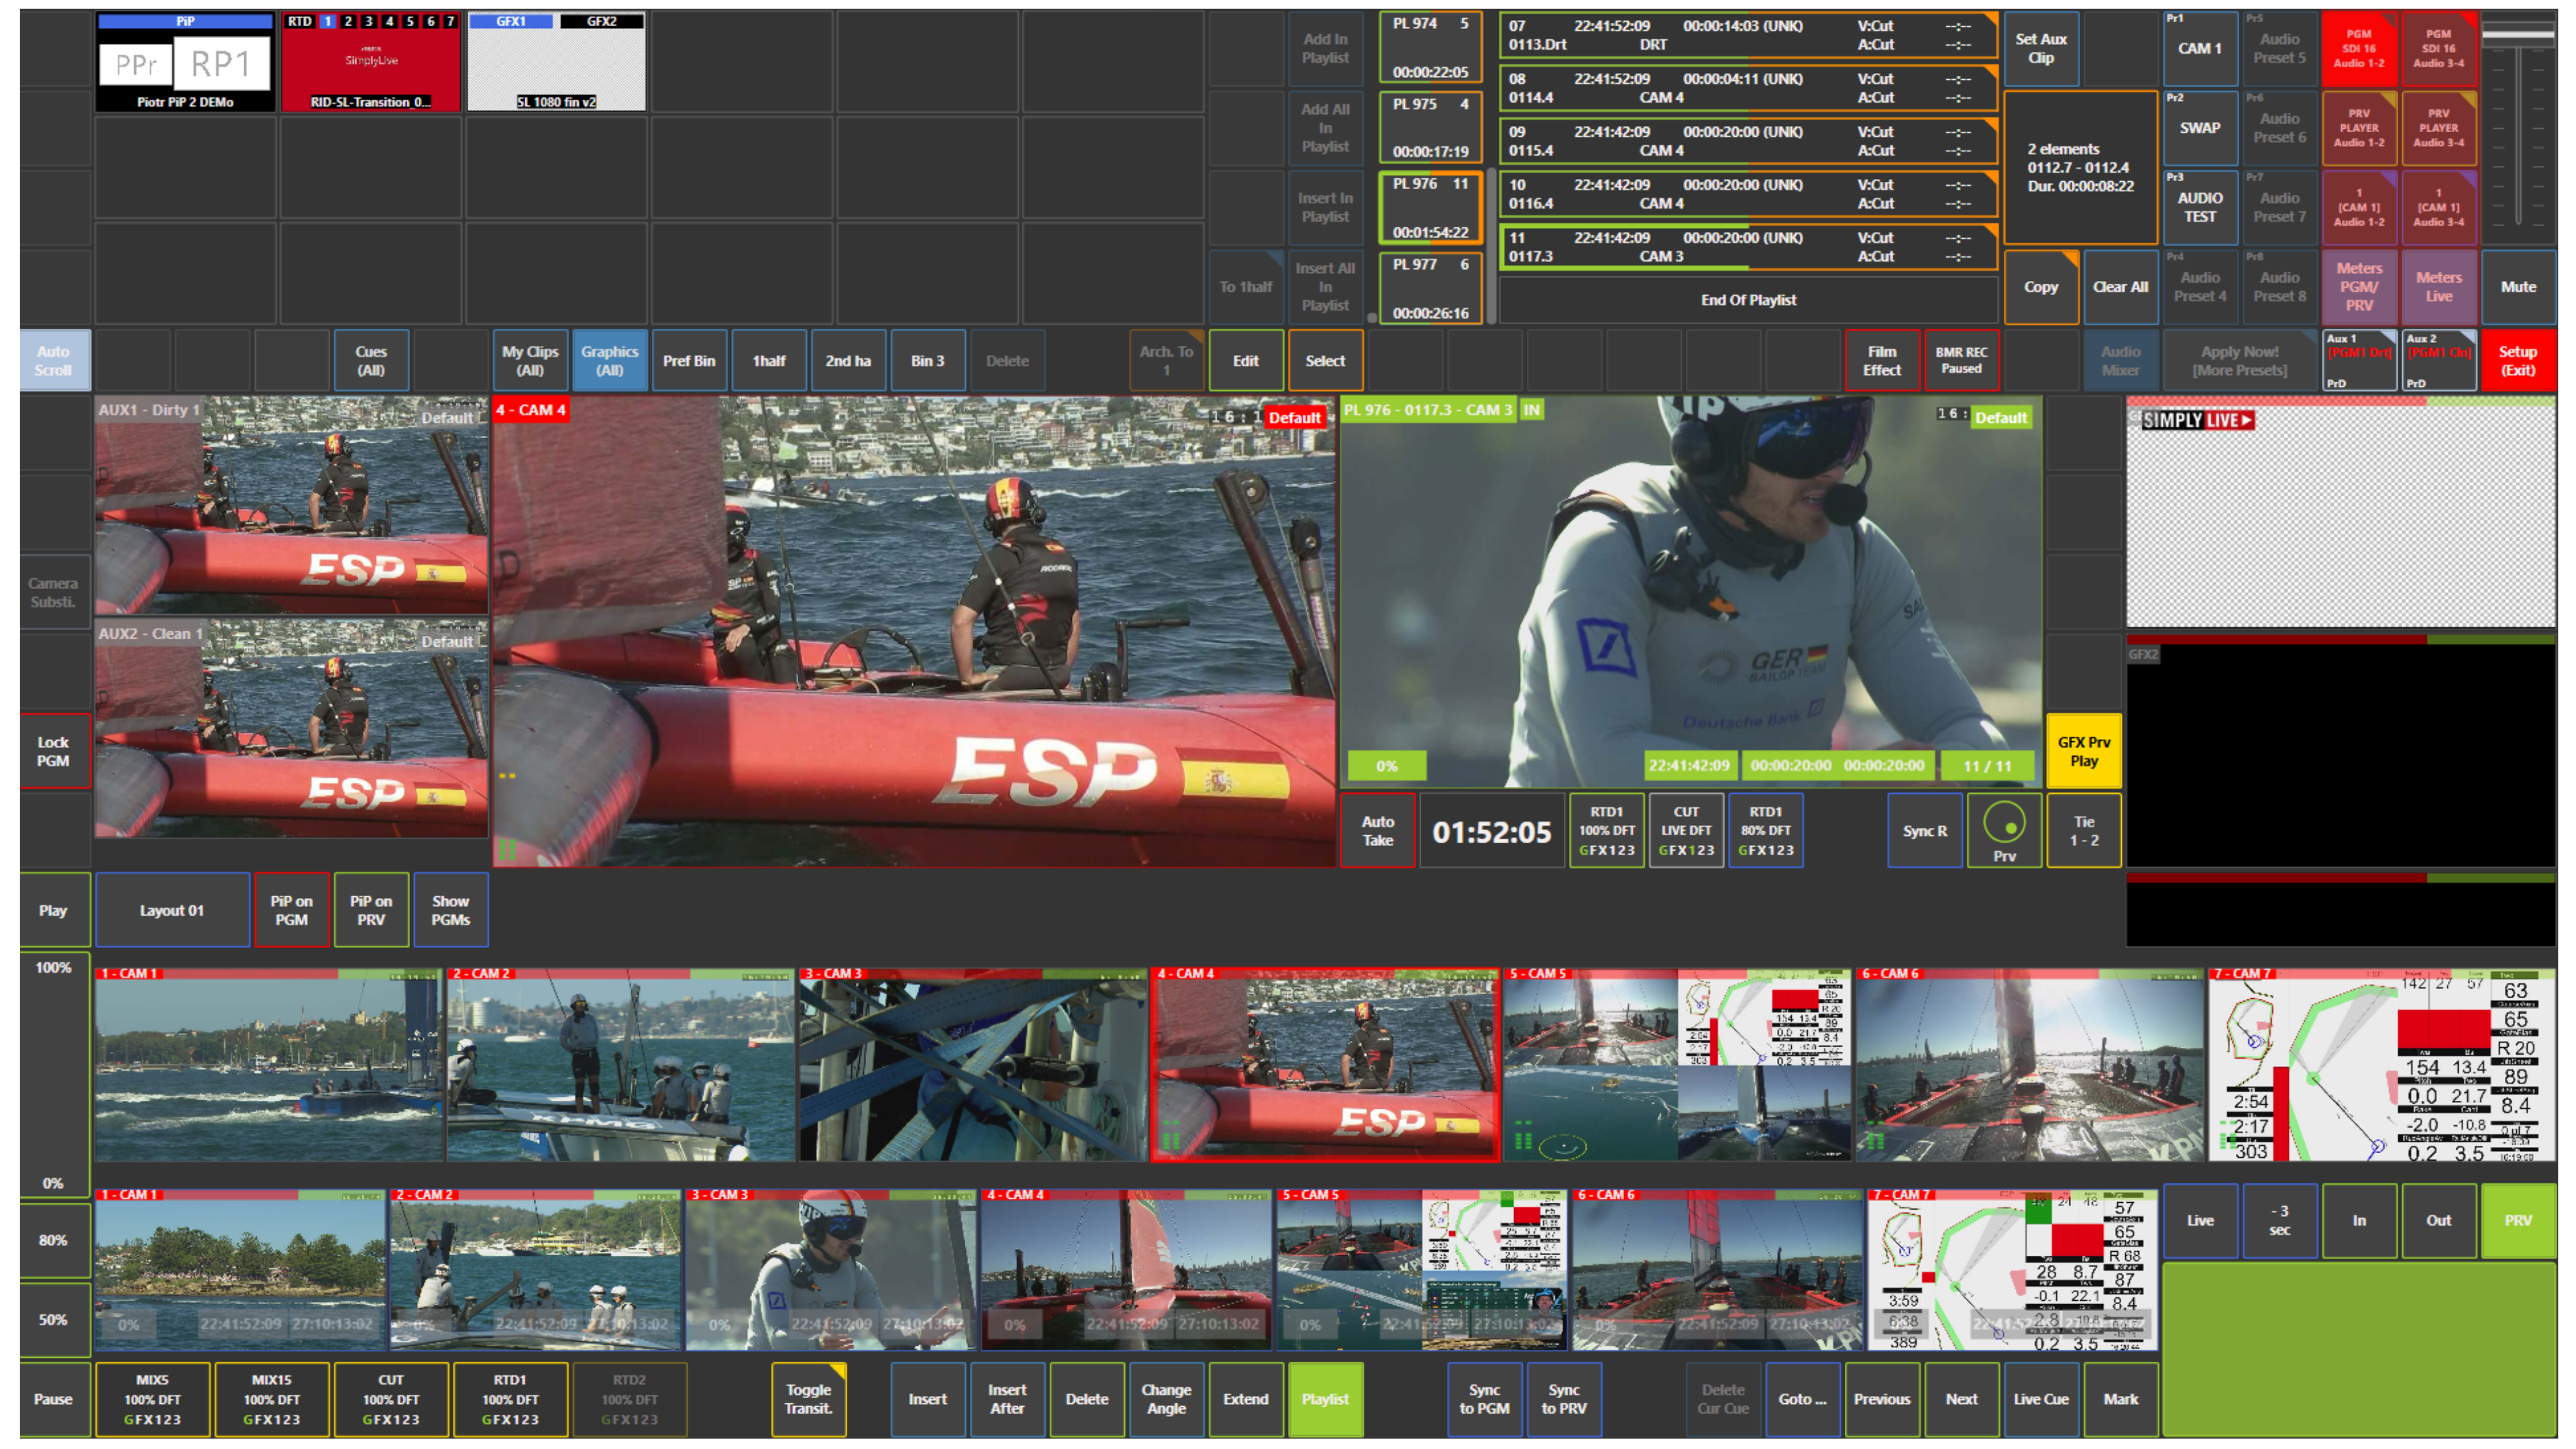Select the Pr2 SWAP audio preset
The image size is (2576, 1449).
(x=2200, y=128)
